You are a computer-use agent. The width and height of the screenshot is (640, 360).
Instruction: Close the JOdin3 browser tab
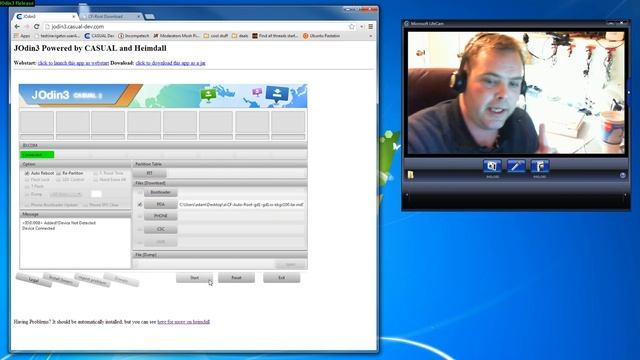click(74, 16)
